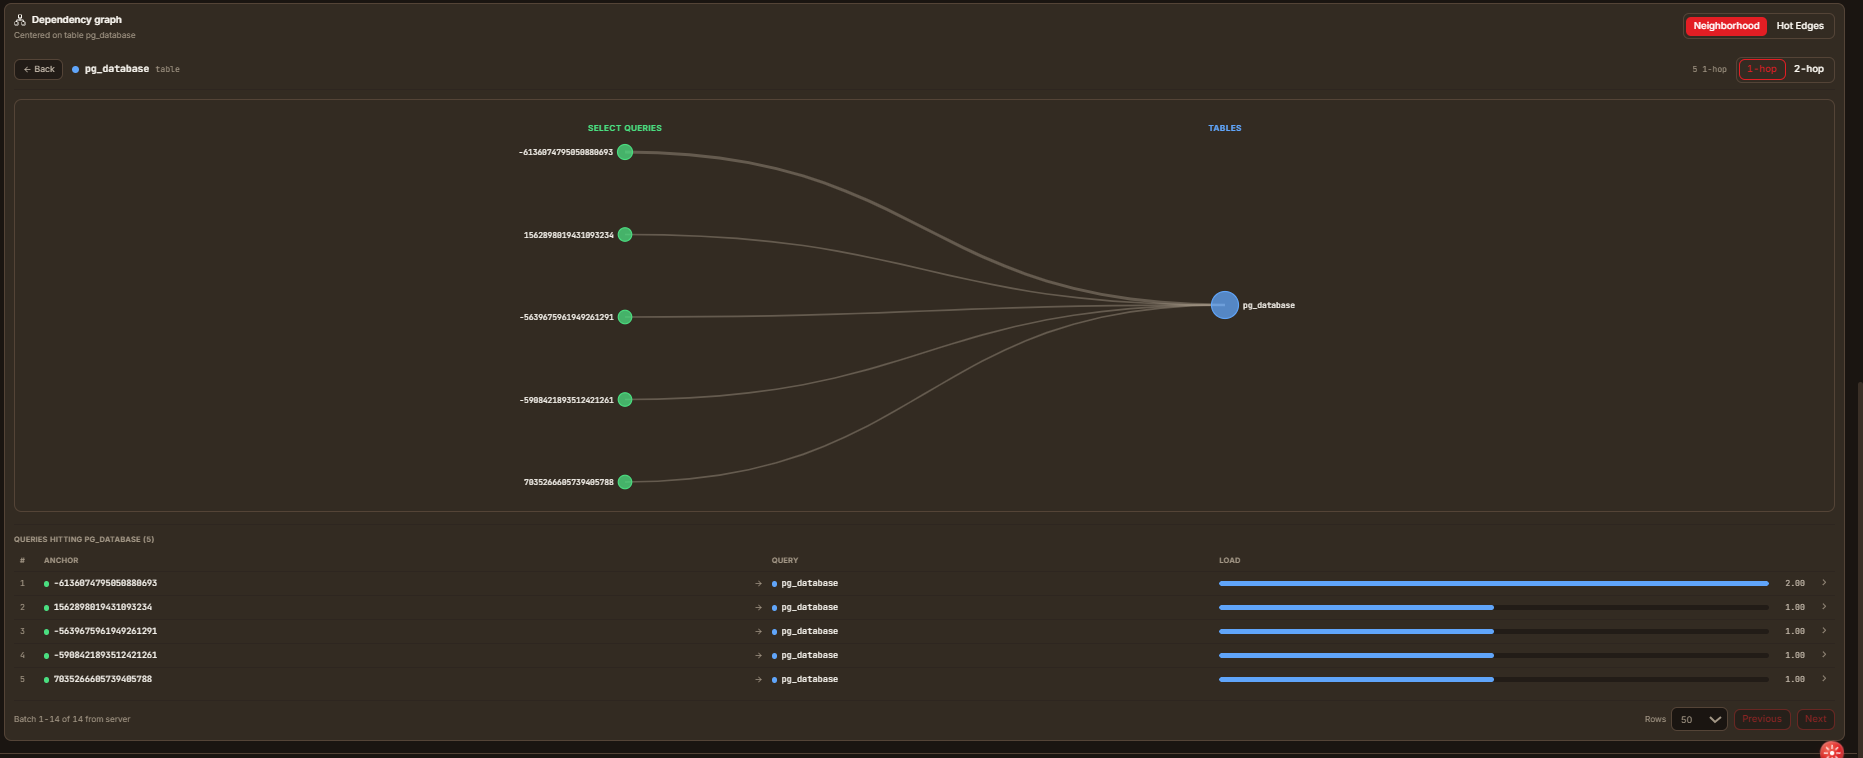Screen dimensions: 1863x758
Task: Click the QUERY column header
Action: click(785, 560)
